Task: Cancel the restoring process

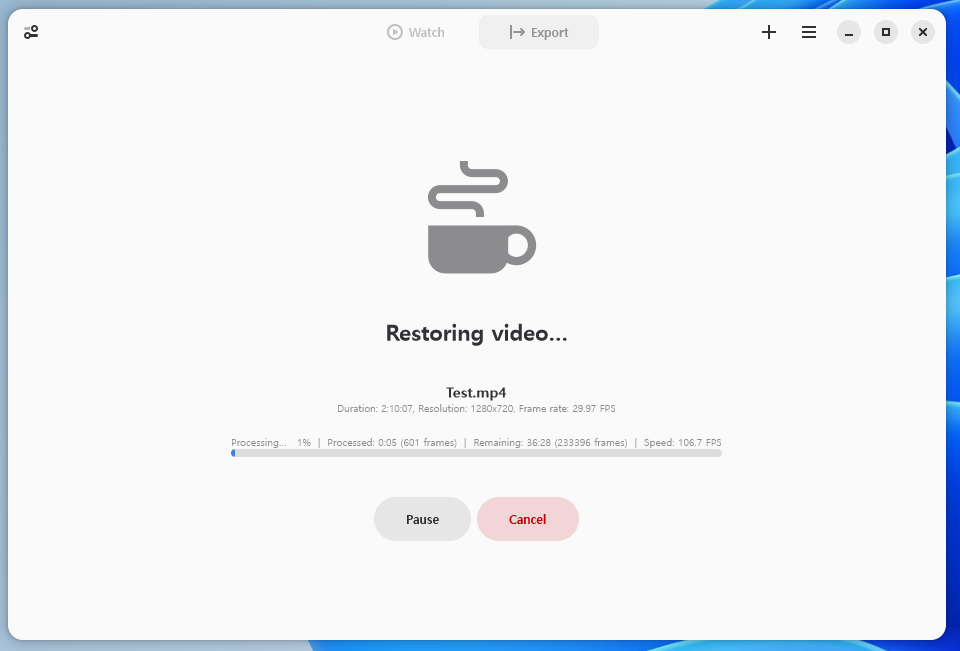Action: coord(527,519)
